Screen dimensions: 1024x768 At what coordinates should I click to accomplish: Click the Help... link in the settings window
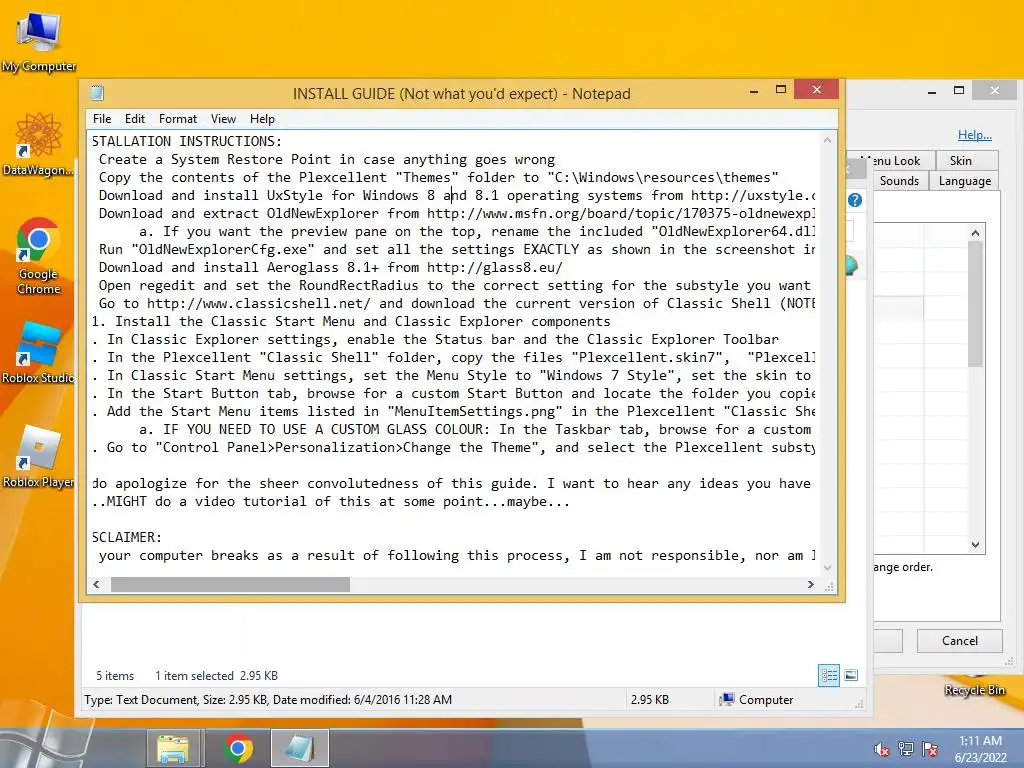tap(974, 135)
